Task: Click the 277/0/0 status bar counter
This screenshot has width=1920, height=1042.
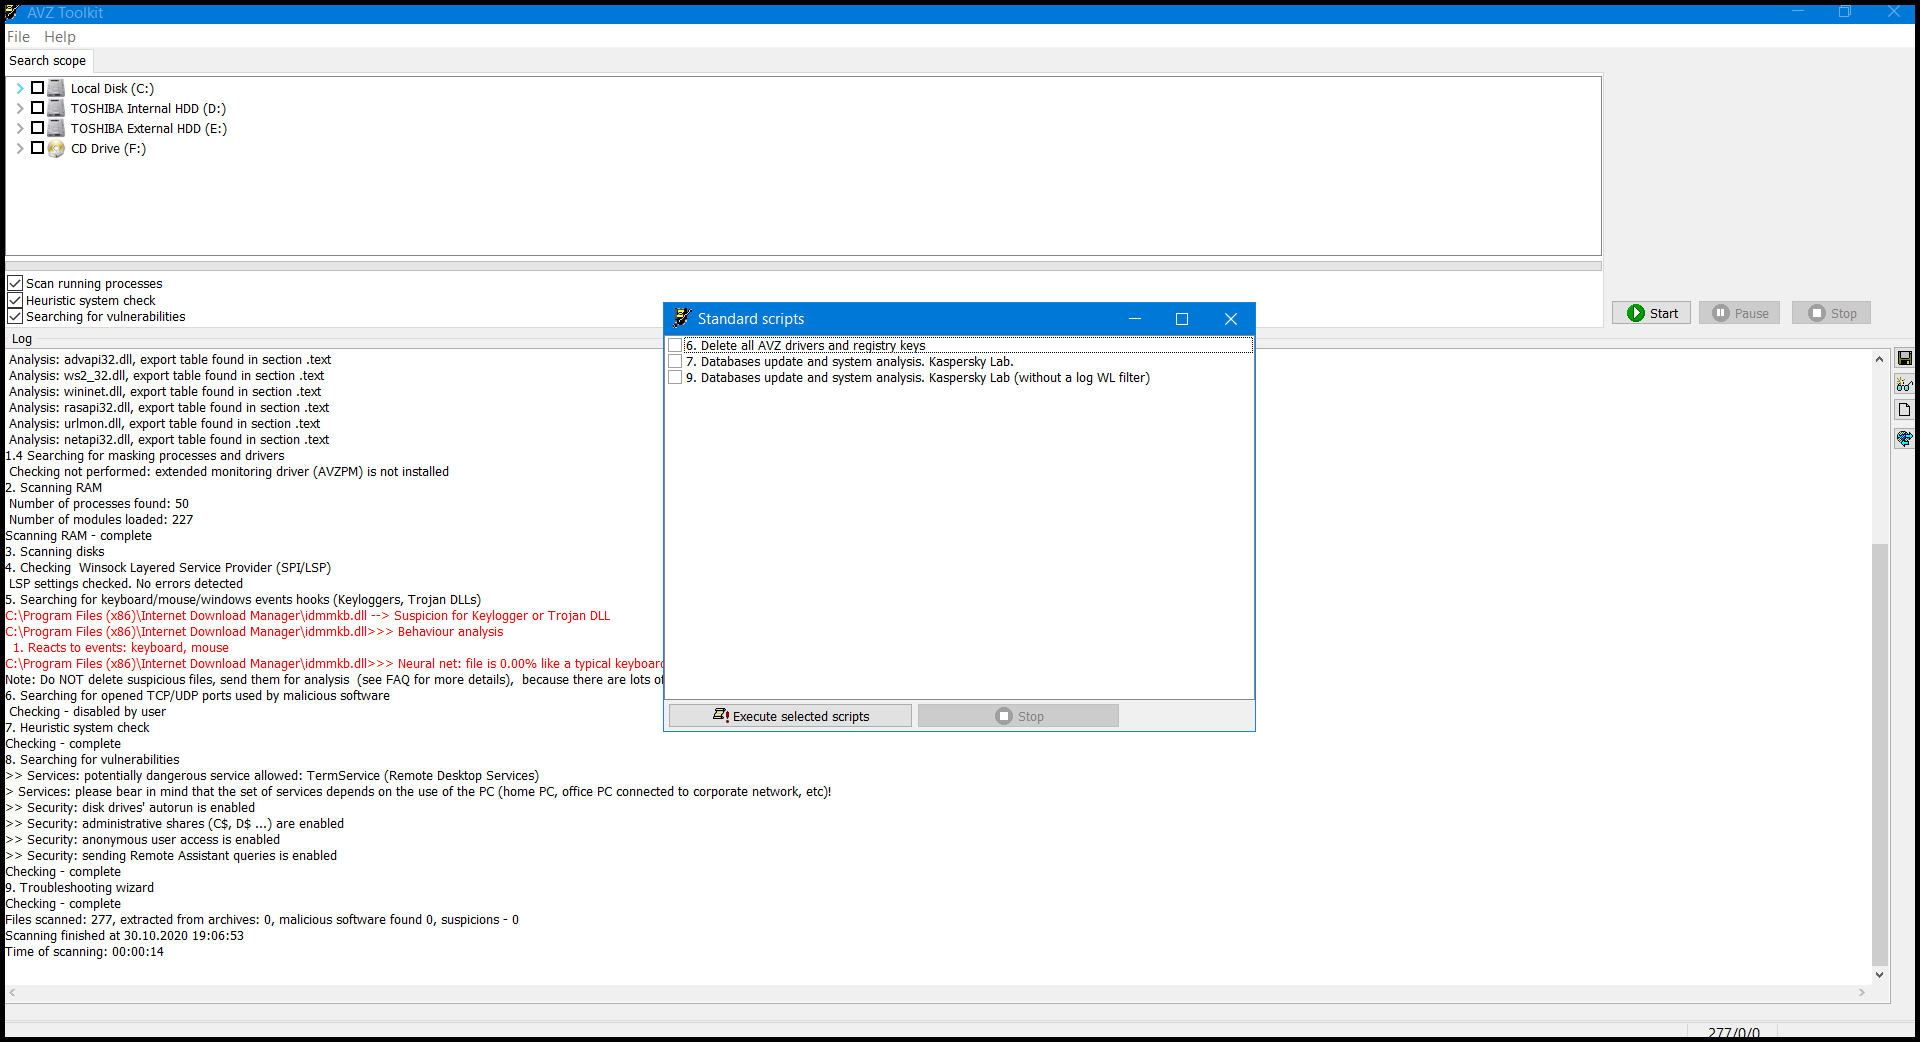Action: 1733,1031
